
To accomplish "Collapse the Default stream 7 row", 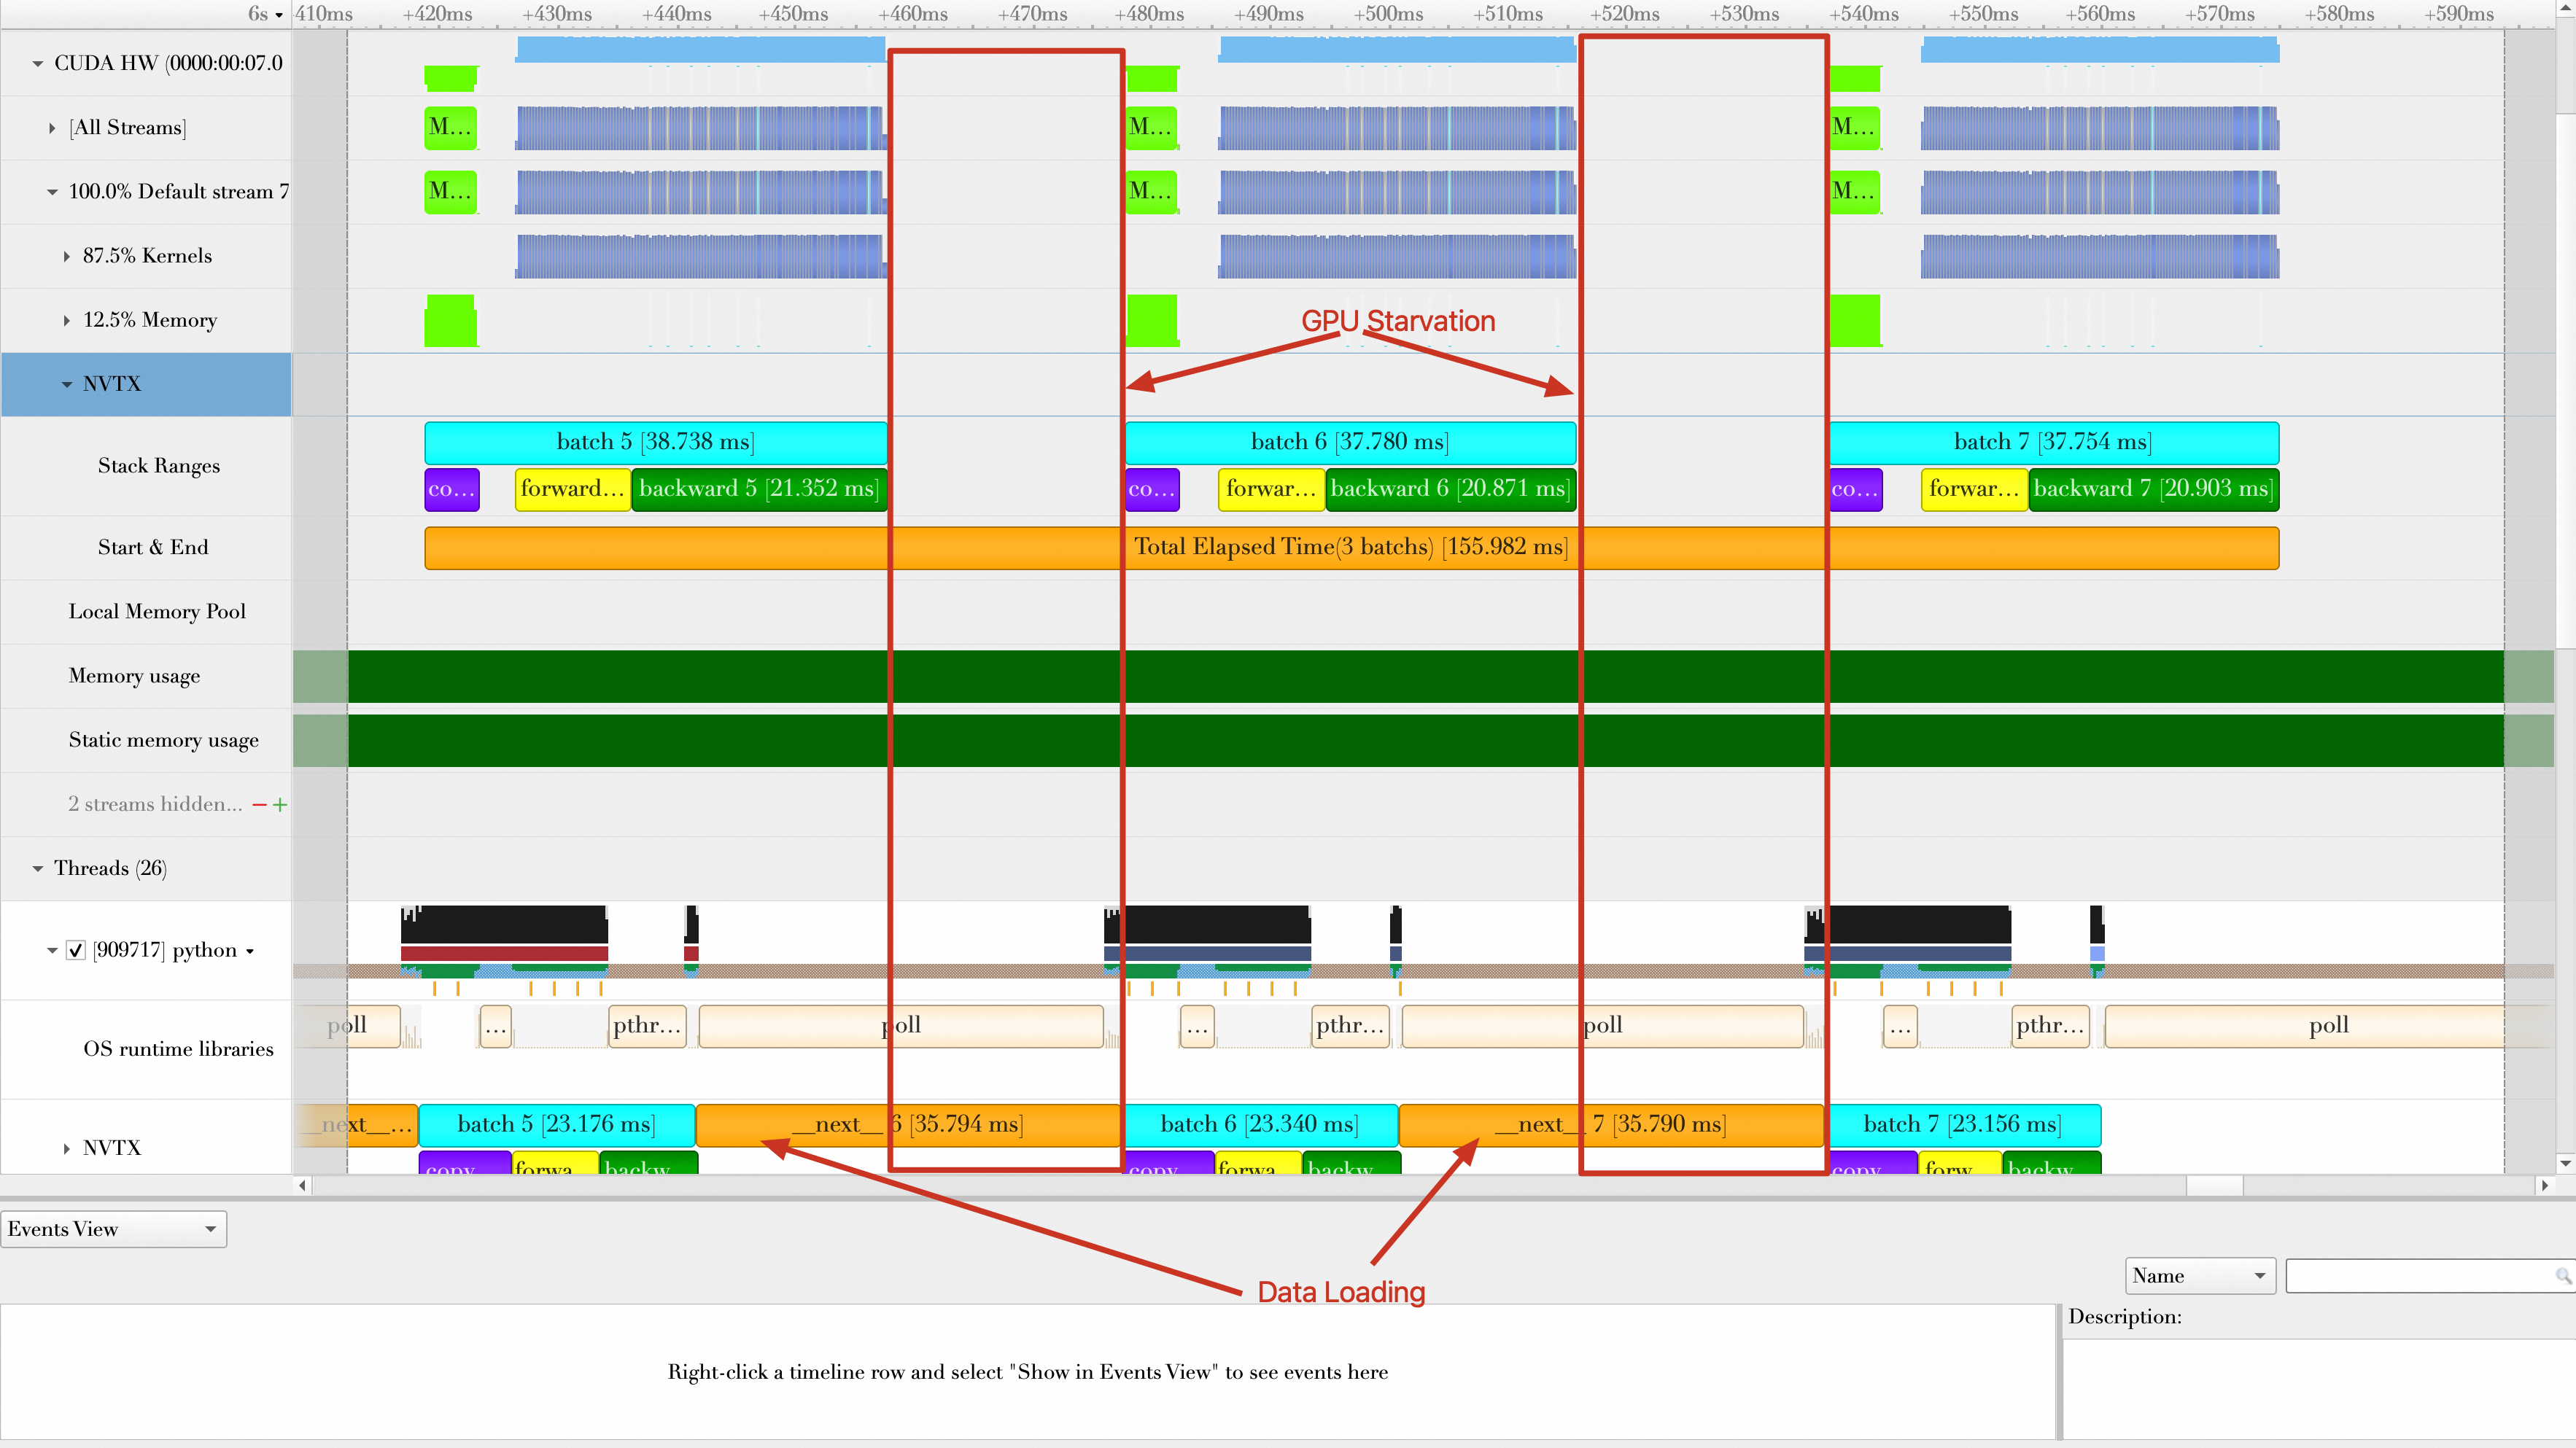I will point(52,192).
